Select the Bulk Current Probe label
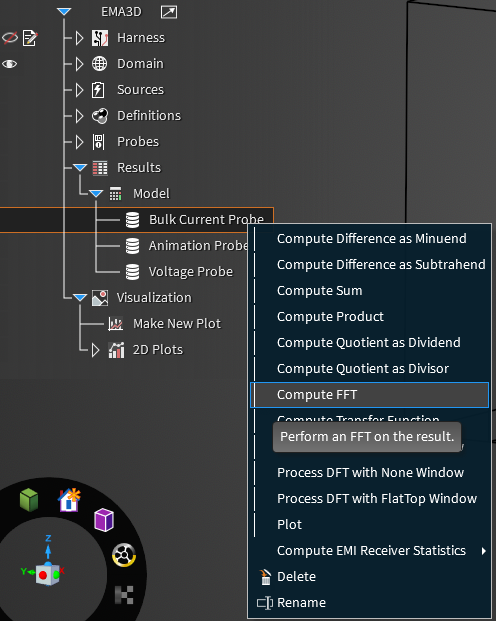496x621 pixels. pos(206,220)
